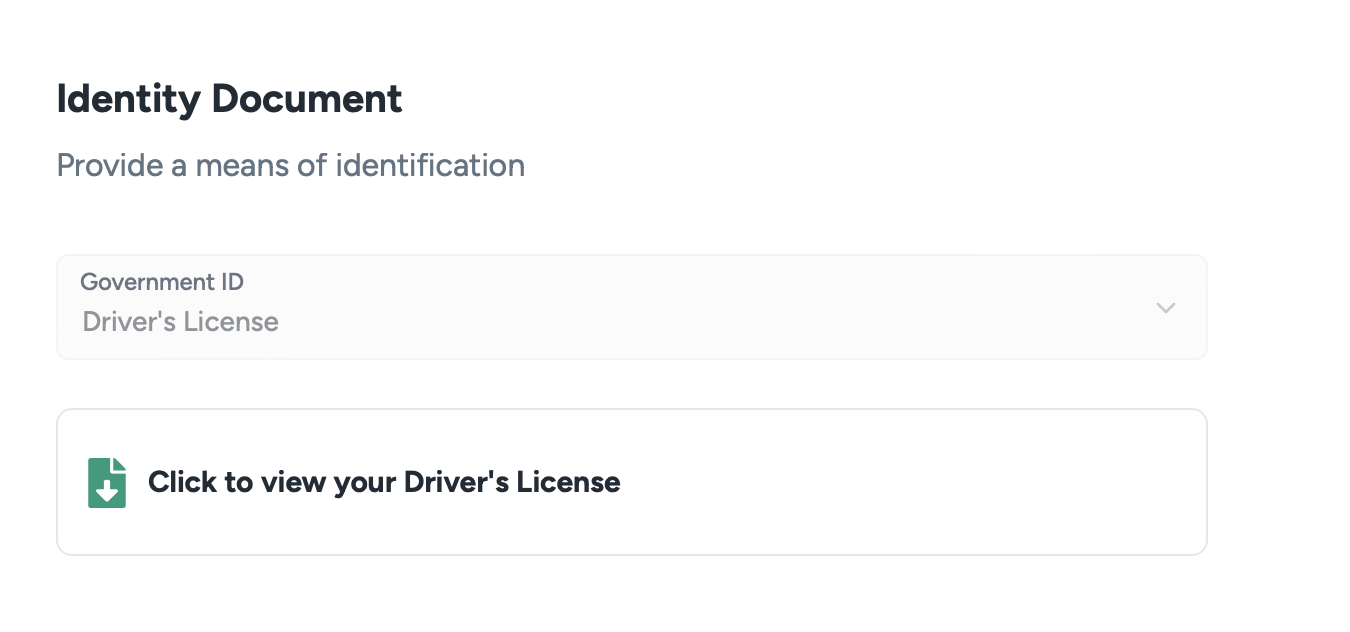Open the Driver's License document card

[x=631, y=482]
